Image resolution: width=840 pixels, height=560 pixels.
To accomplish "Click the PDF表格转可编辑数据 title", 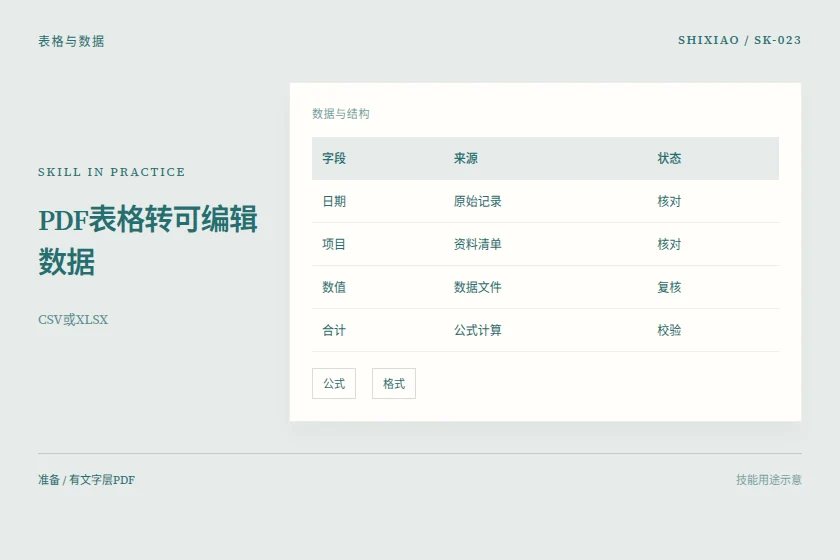I will coord(148,240).
